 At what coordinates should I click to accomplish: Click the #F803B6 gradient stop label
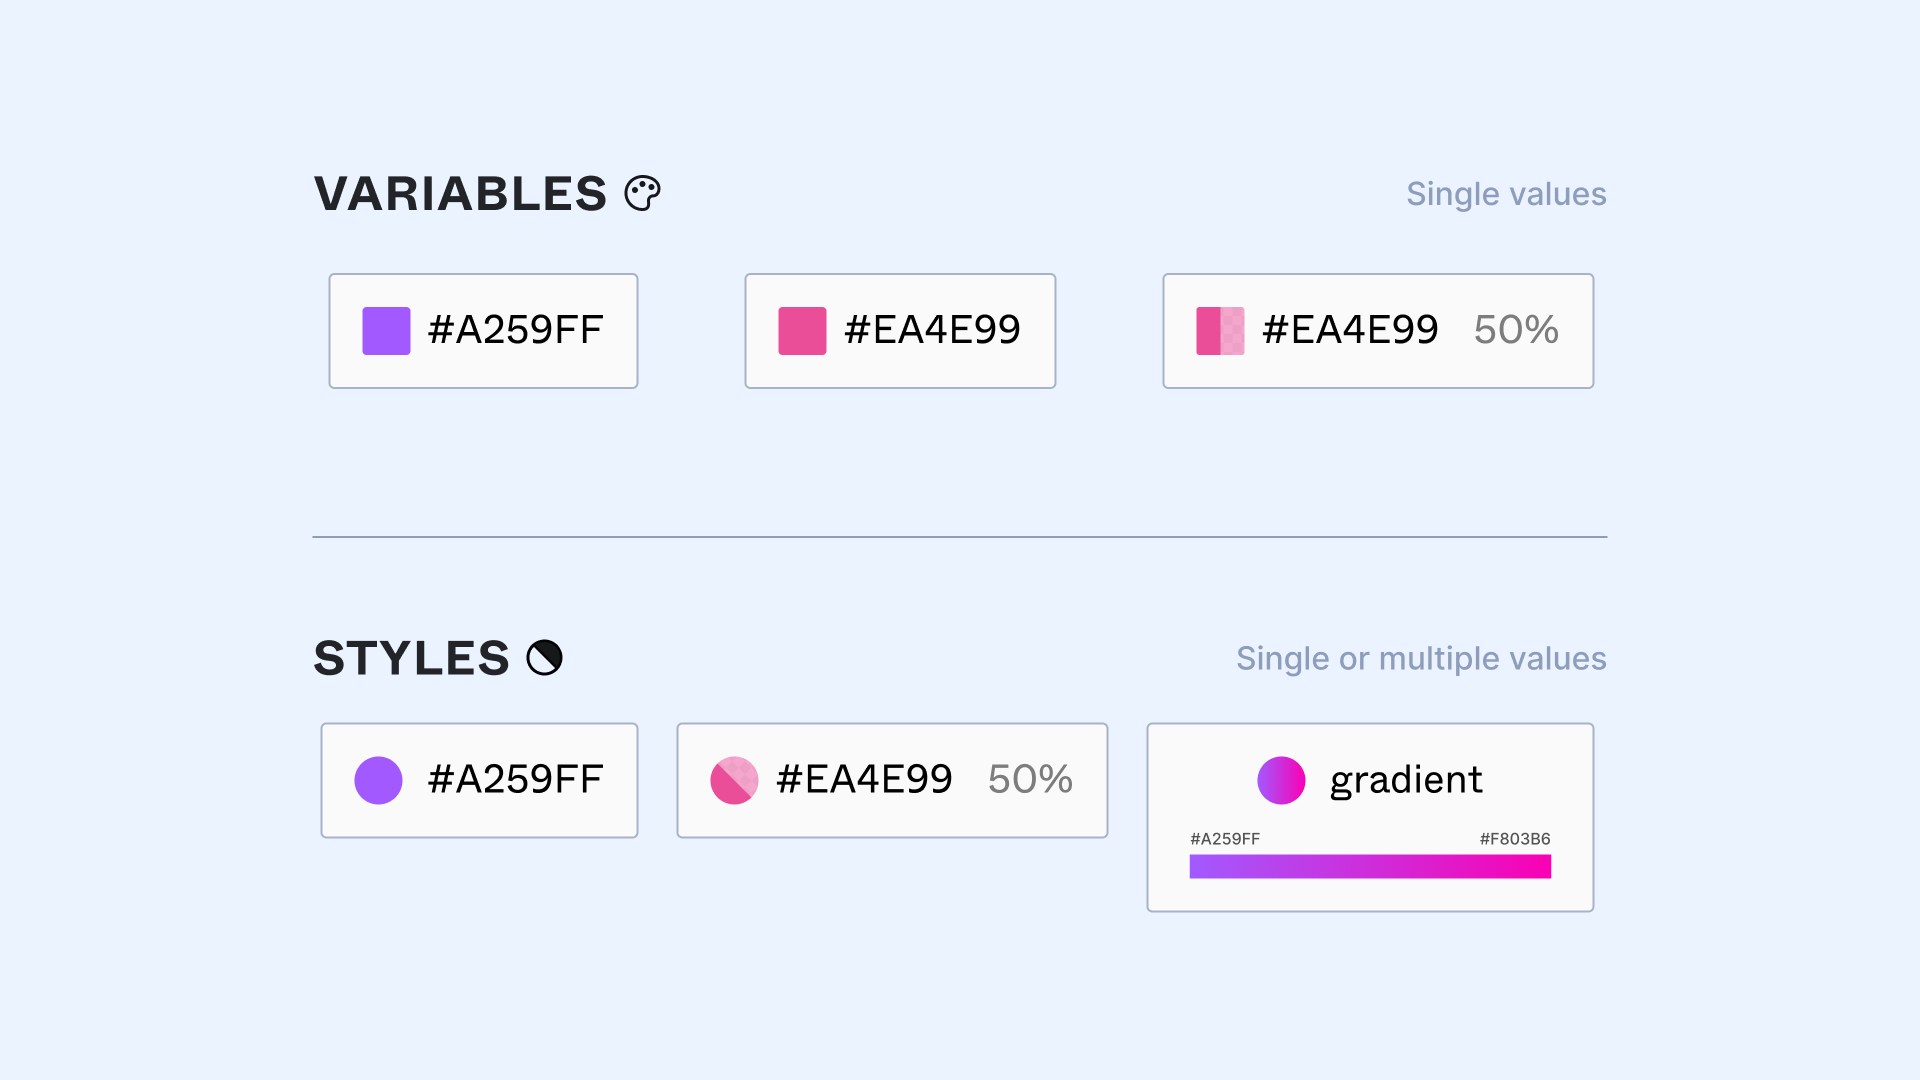pos(1515,839)
